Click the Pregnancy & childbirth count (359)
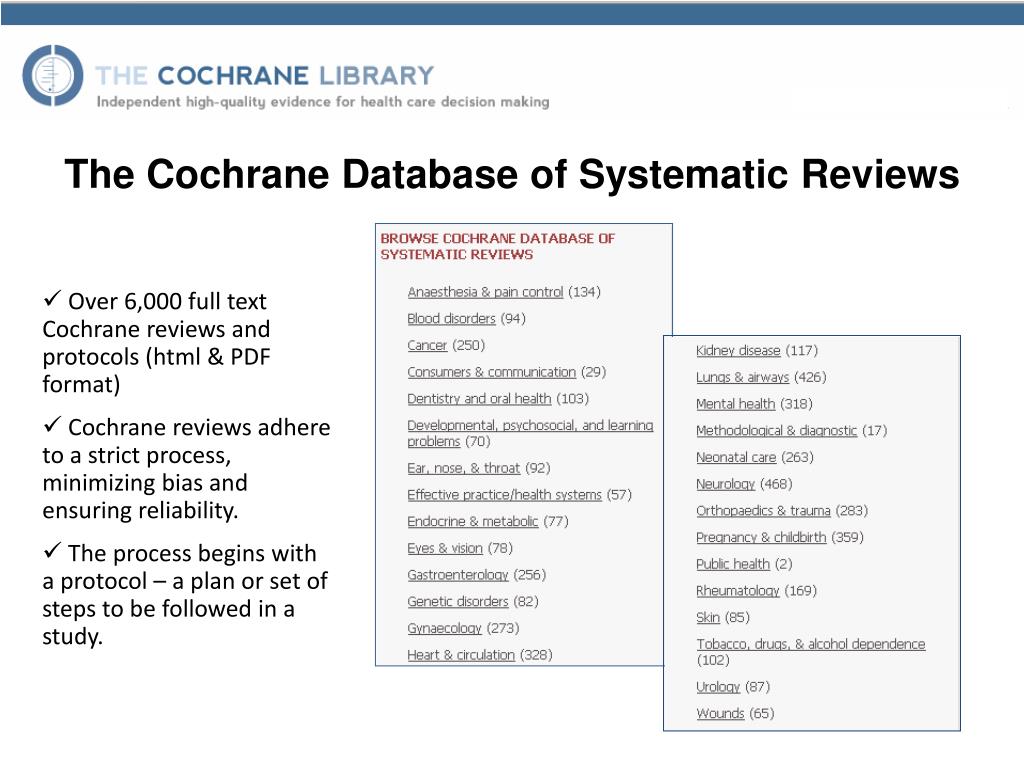1024x768 pixels. coord(848,537)
